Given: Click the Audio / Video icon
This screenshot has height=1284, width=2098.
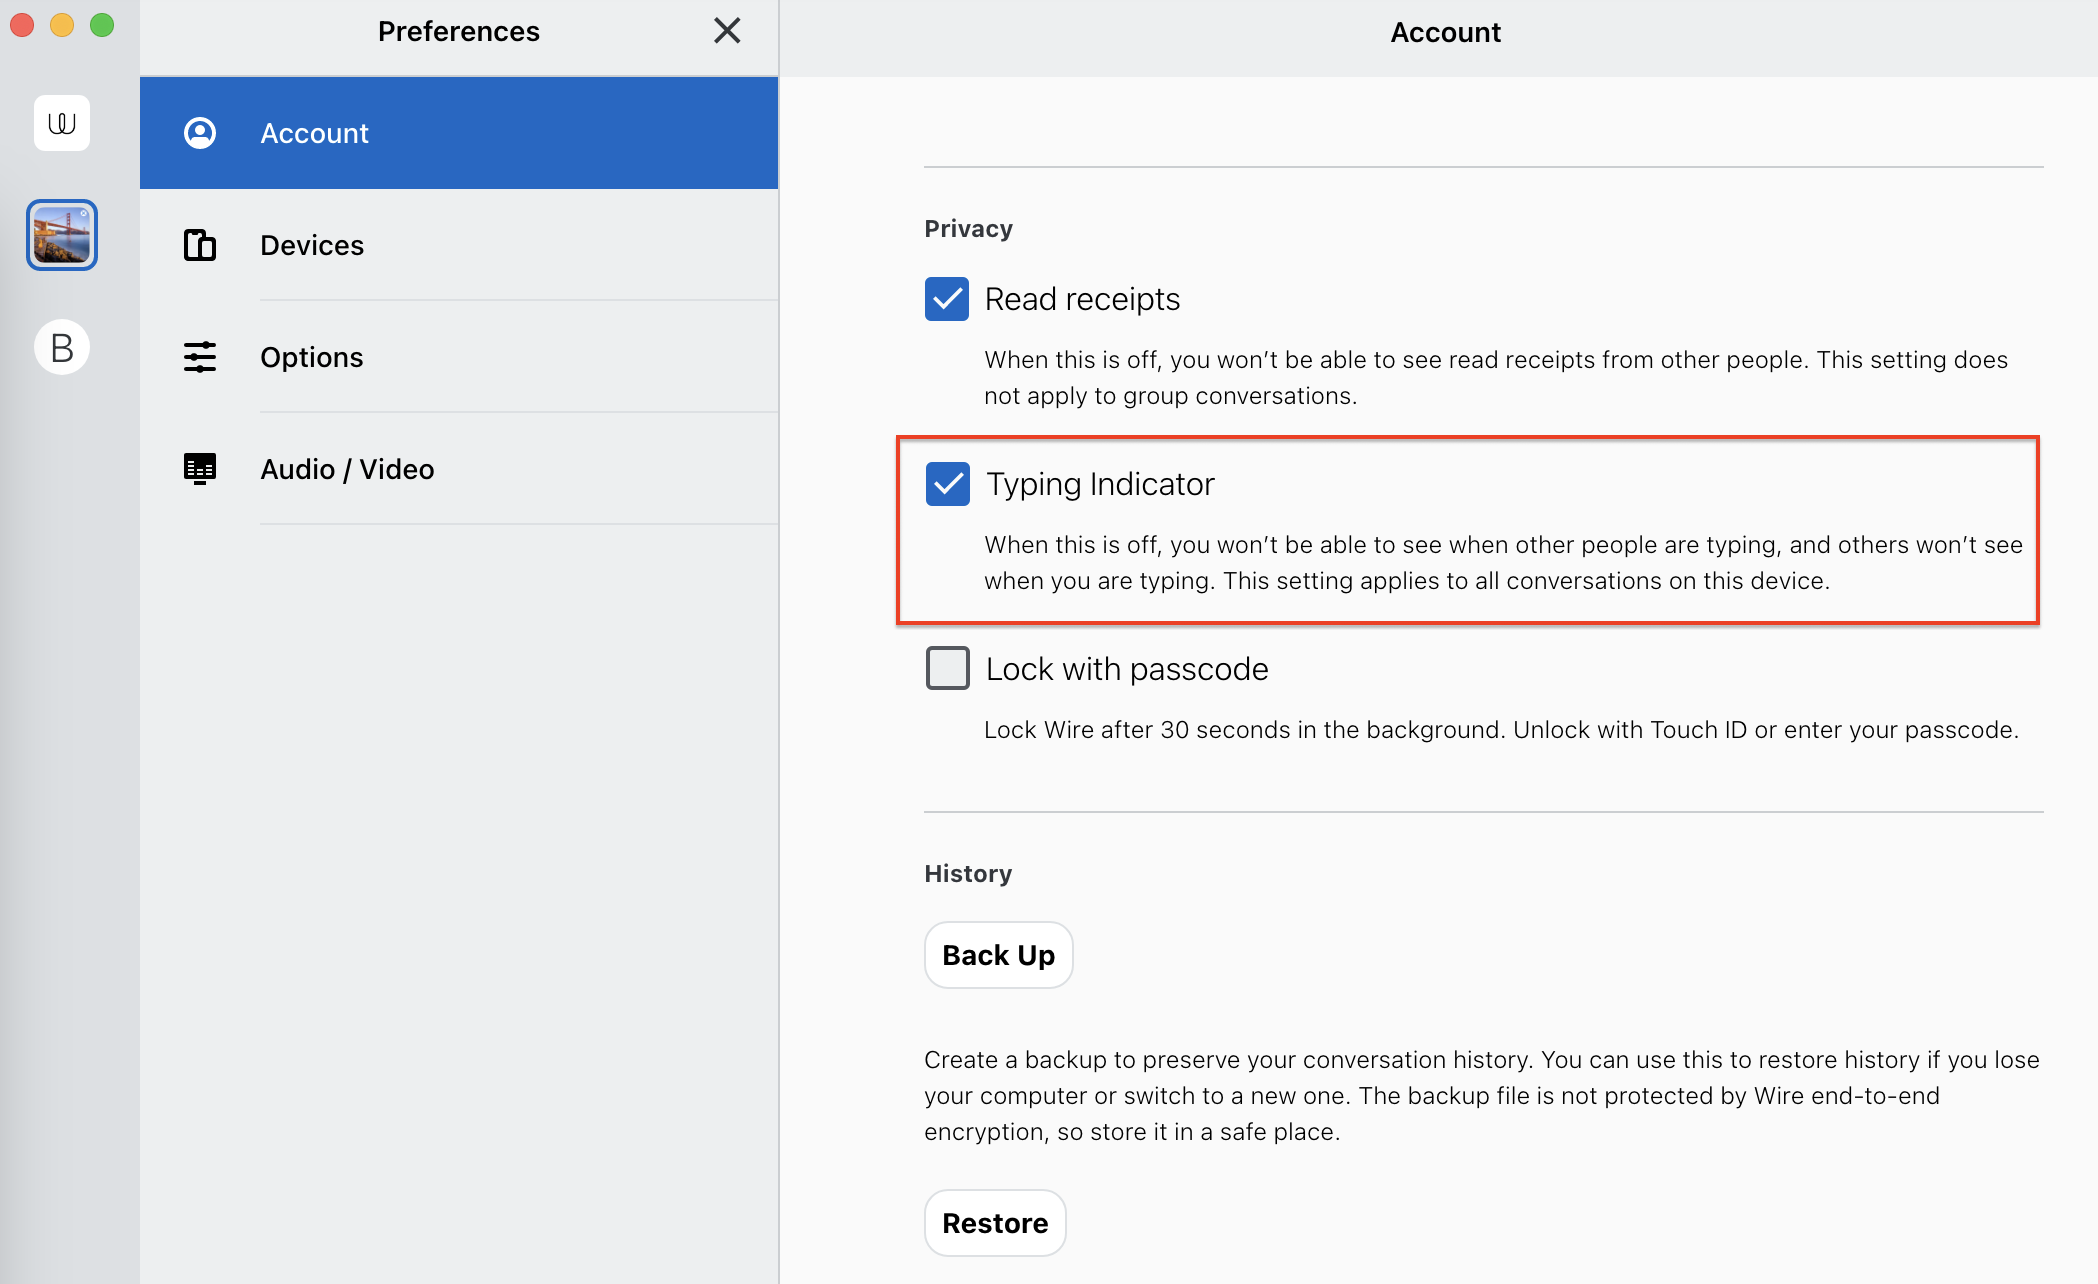Looking at the screenshot, I should tap(200, 469).
